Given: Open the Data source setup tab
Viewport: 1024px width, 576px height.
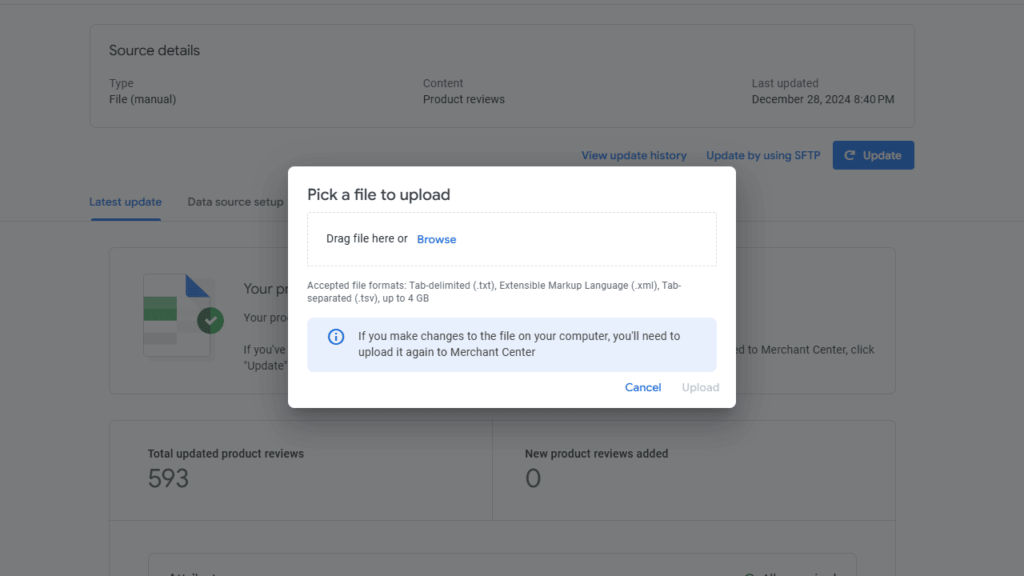Looking at the screenshot, I should click(234, 202).
